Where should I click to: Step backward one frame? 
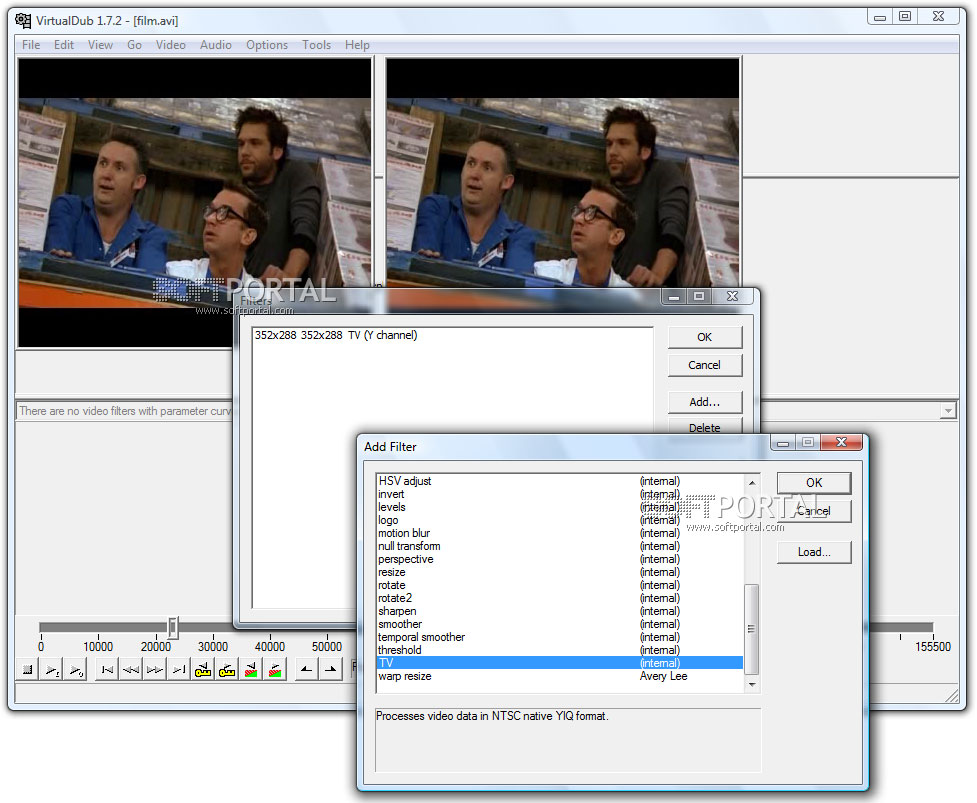(x=131, y=670)
